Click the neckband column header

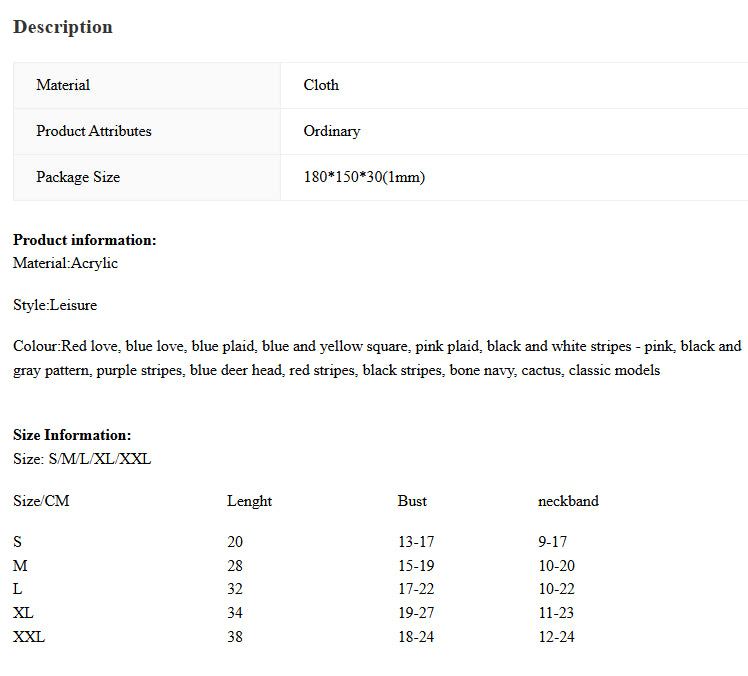[568, 501]
